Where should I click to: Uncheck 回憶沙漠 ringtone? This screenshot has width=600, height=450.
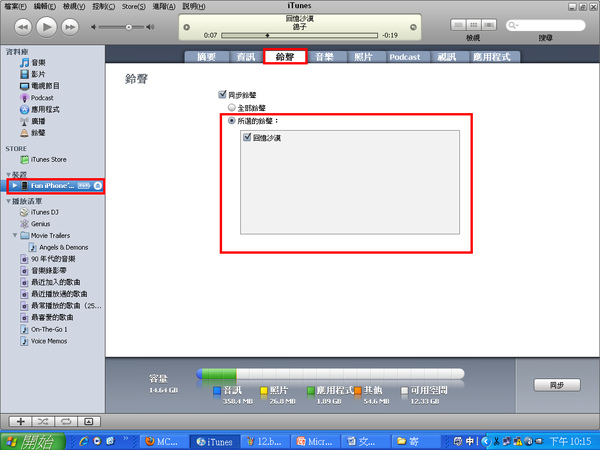247,137
